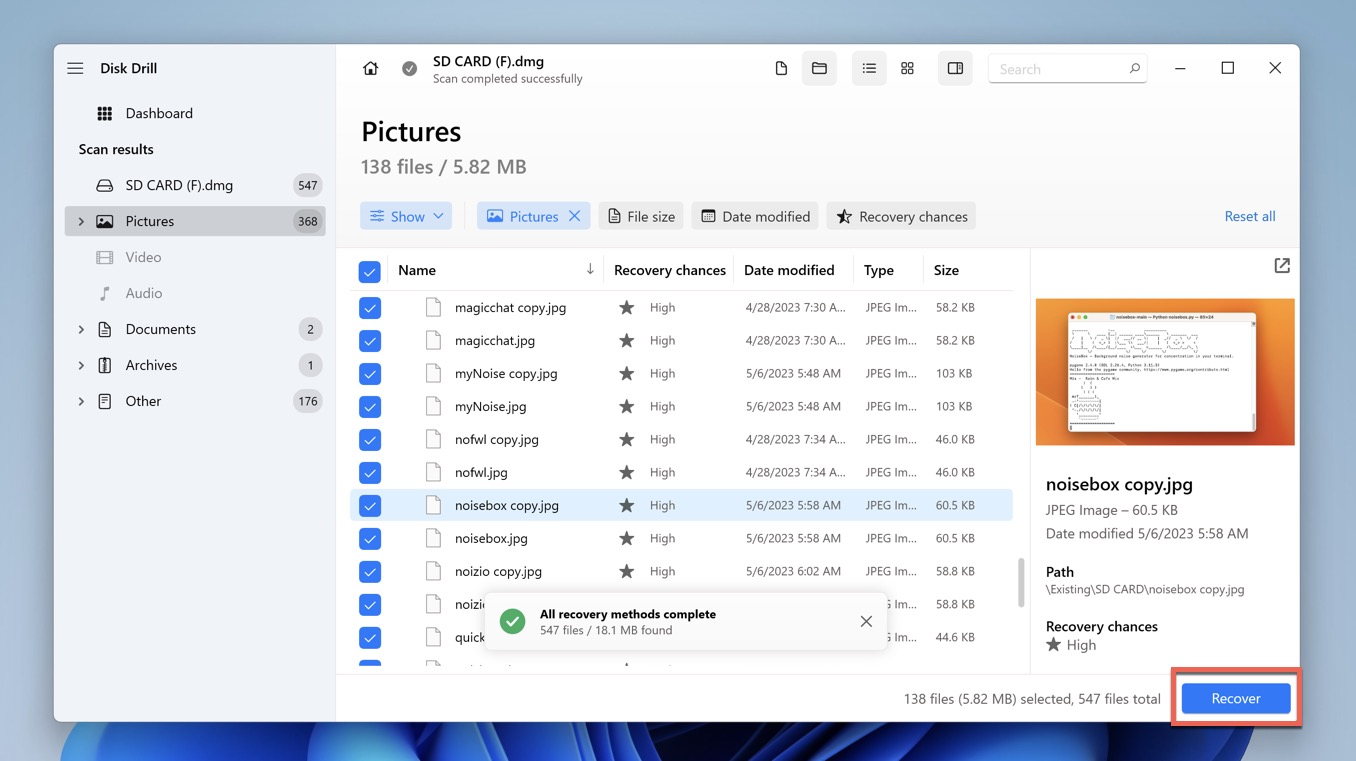Select Audio category in sidebar
This screenshot has width=1356, height=761.
195,293
